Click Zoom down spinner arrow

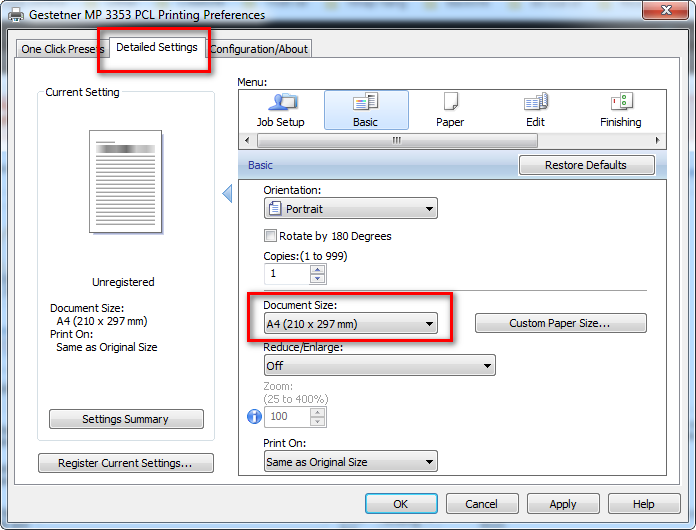tap(317, 422)
